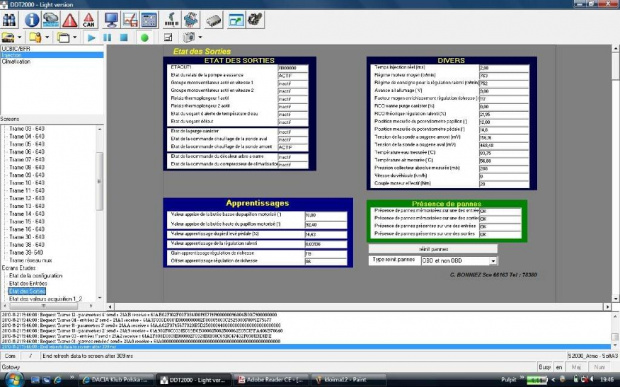Click the small form layout icon

pos(168,38)
